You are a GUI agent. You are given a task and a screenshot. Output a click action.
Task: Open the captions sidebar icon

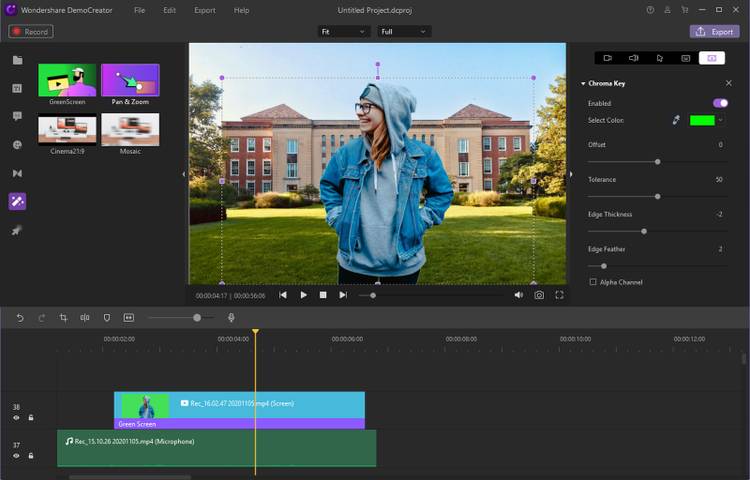pos(17,88)
